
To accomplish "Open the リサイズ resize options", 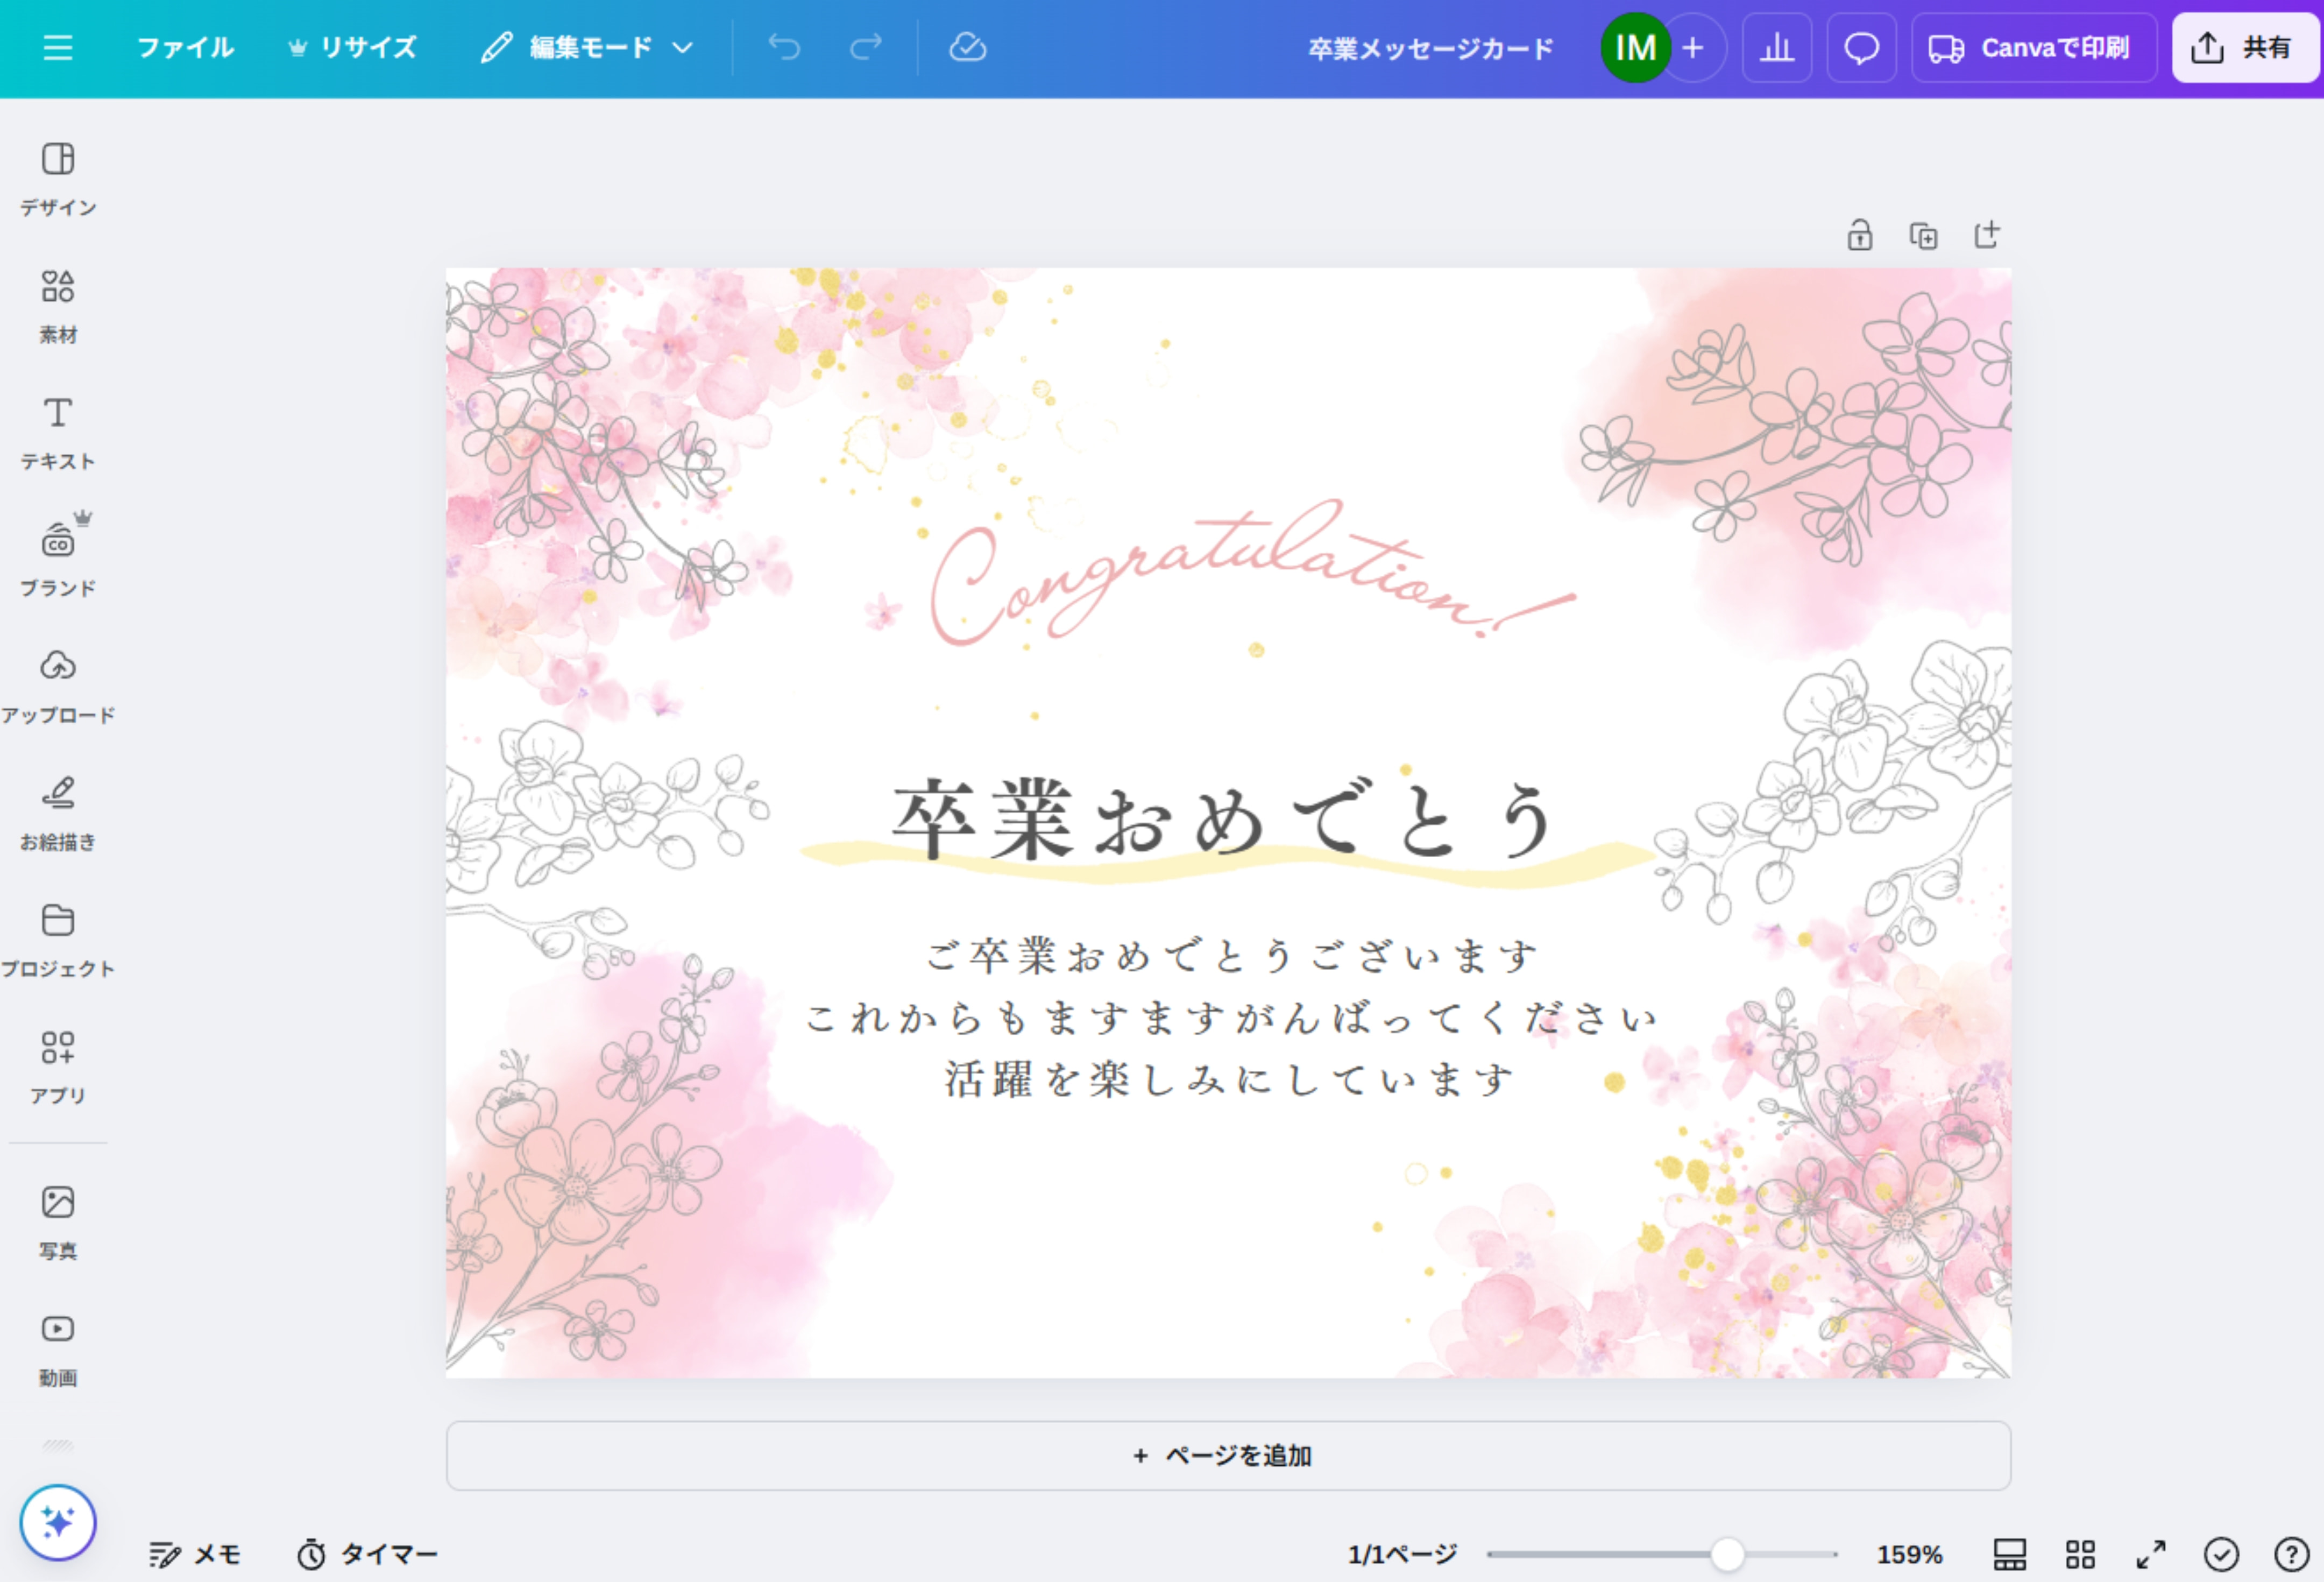I will (352, 48).
